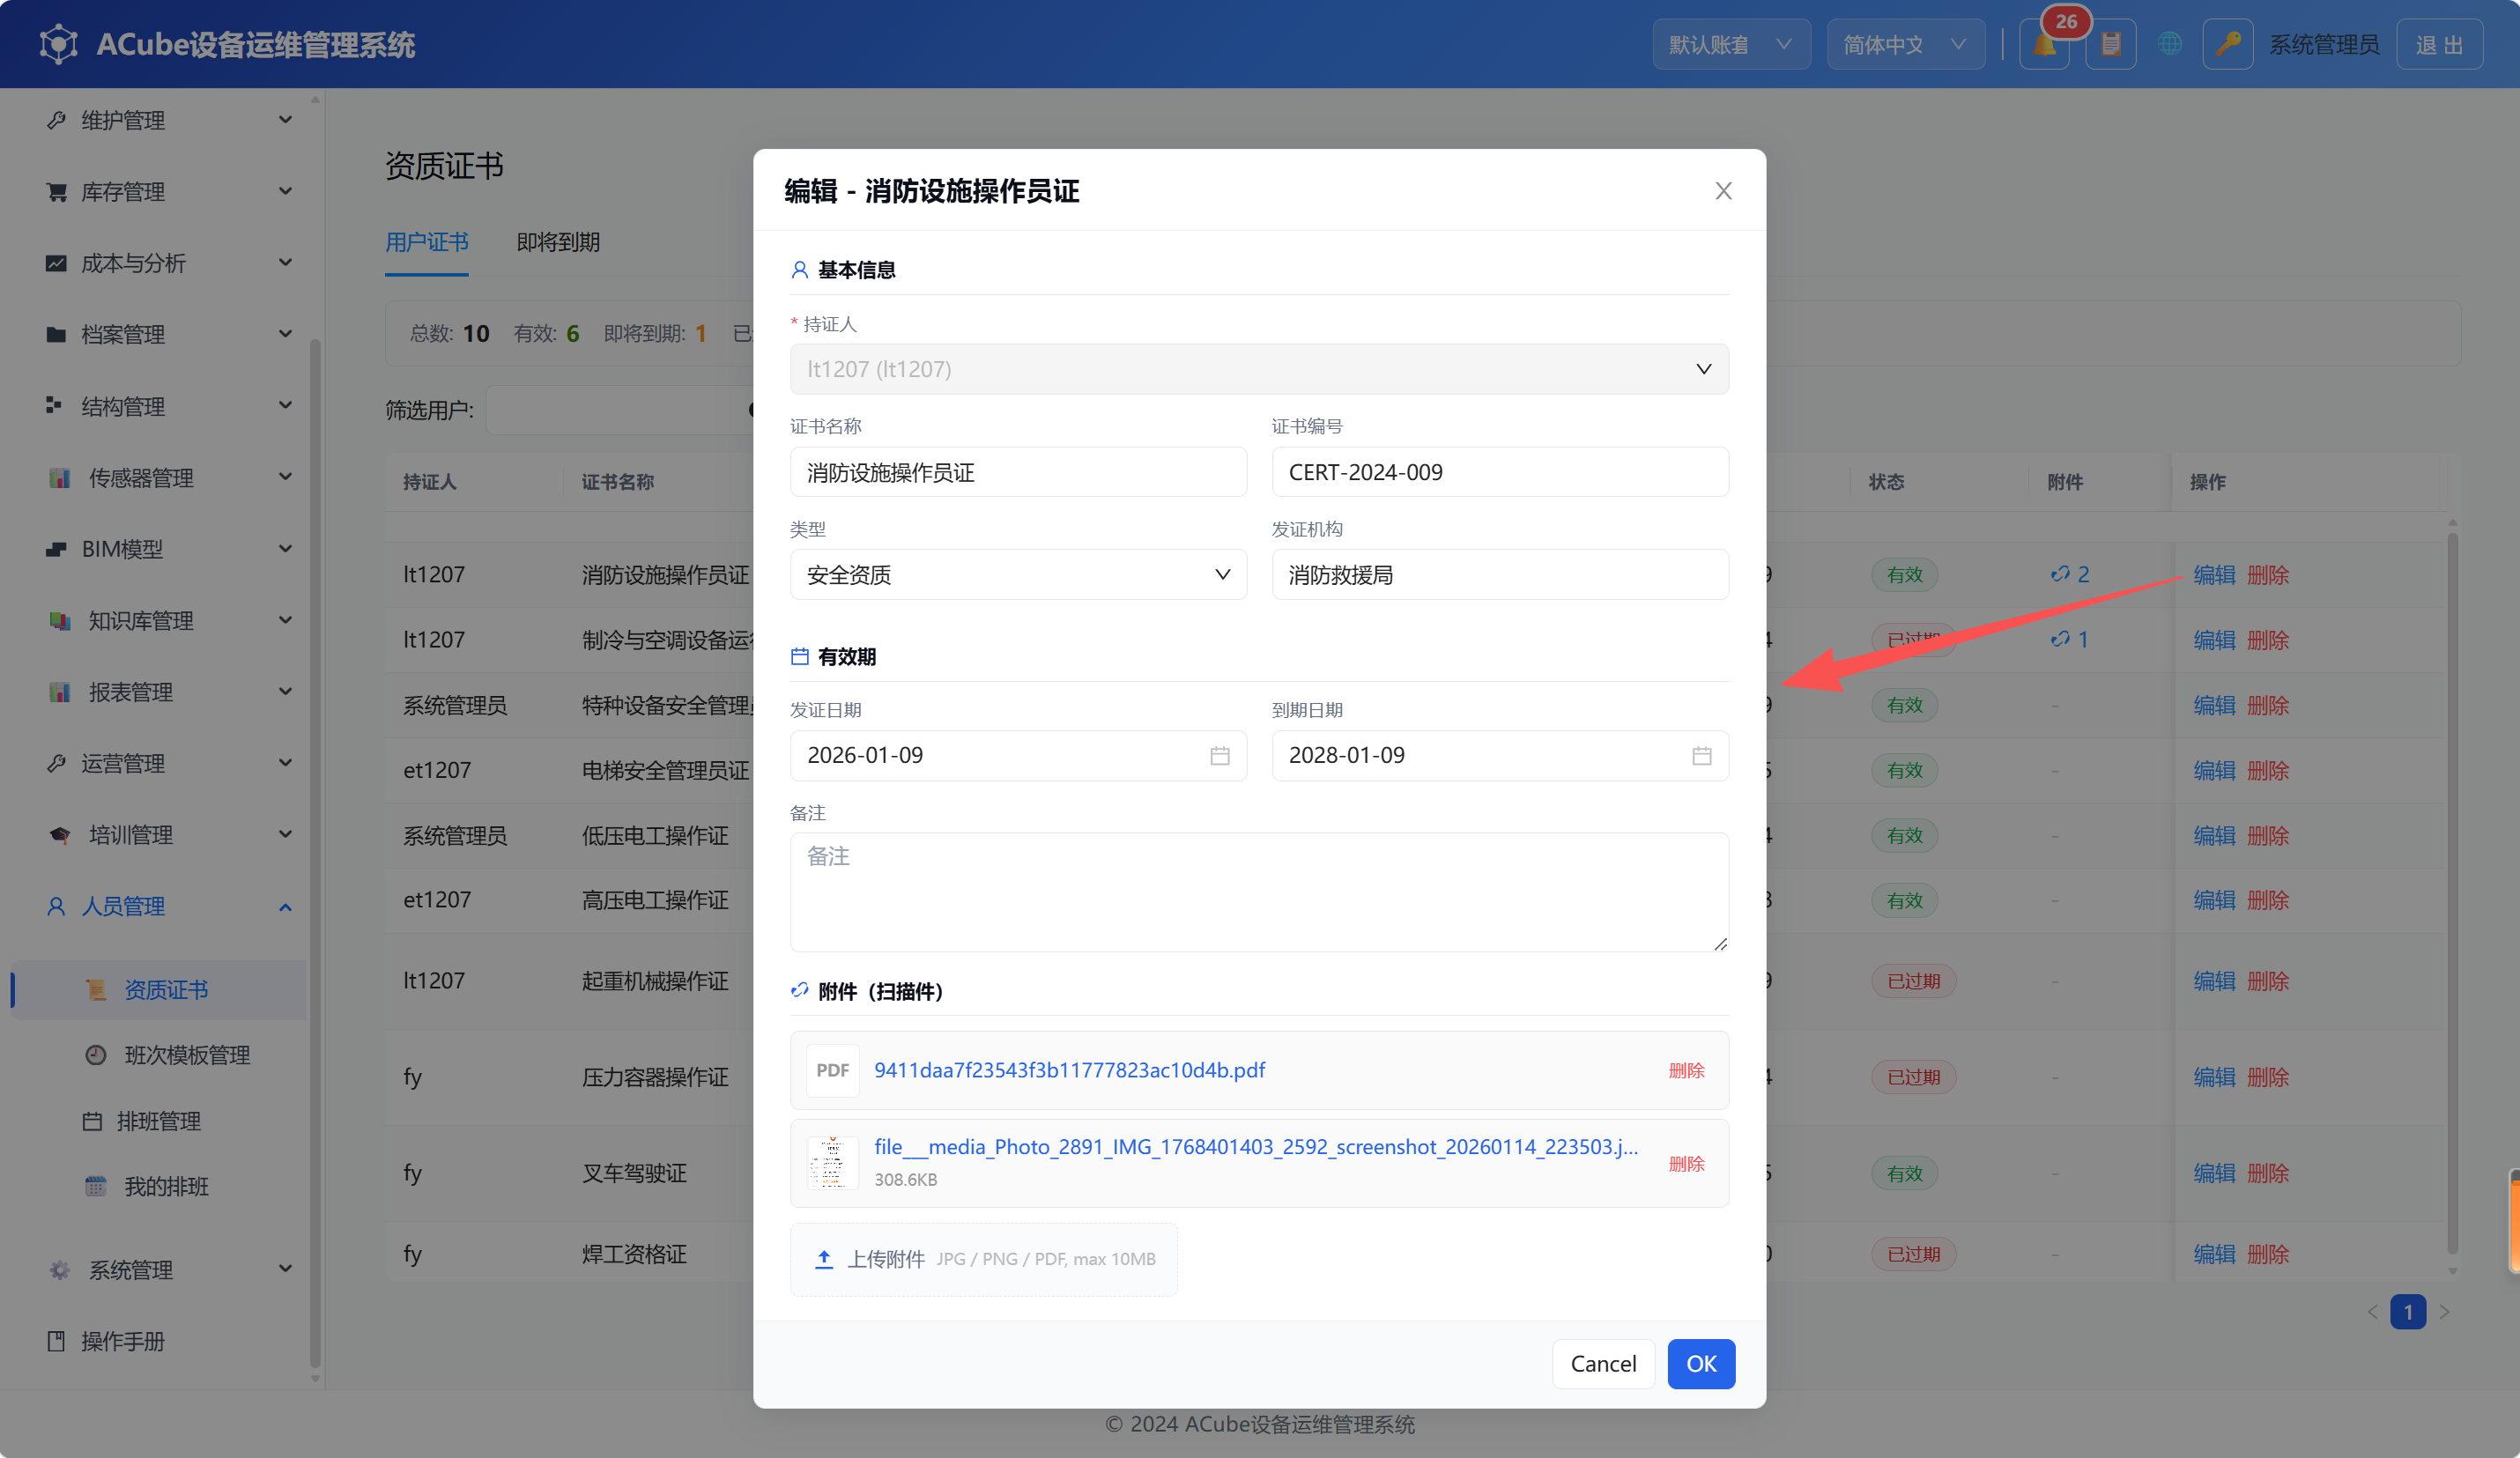Click 编辑 for 压力容器操作证 row
Screen dimensions: 2520x1458
pos(2214,1077)
